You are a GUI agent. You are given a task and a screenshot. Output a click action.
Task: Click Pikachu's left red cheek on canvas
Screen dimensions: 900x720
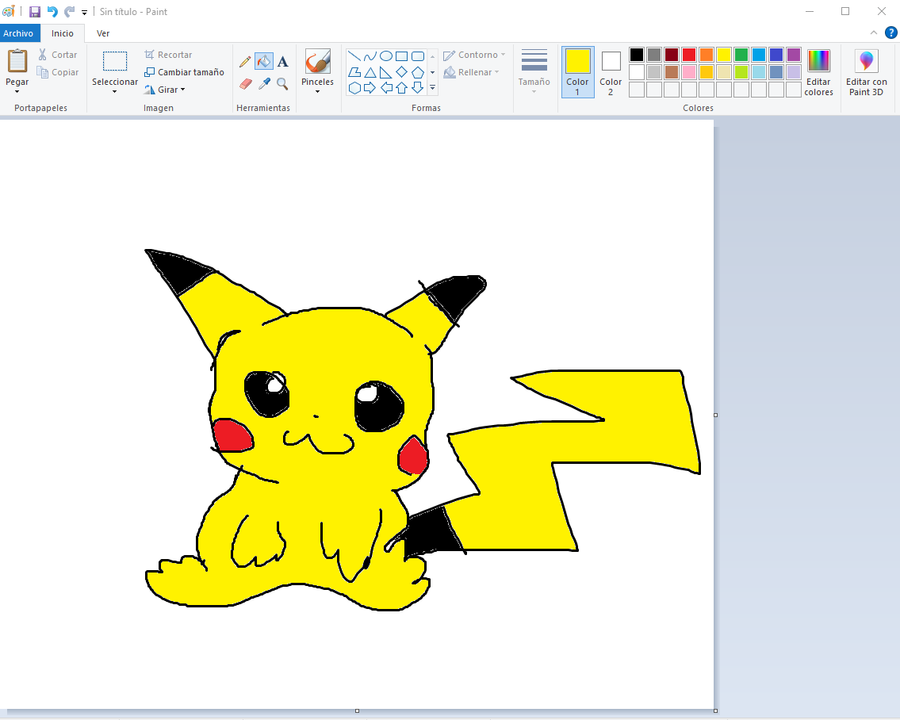(x=233, y=435)
